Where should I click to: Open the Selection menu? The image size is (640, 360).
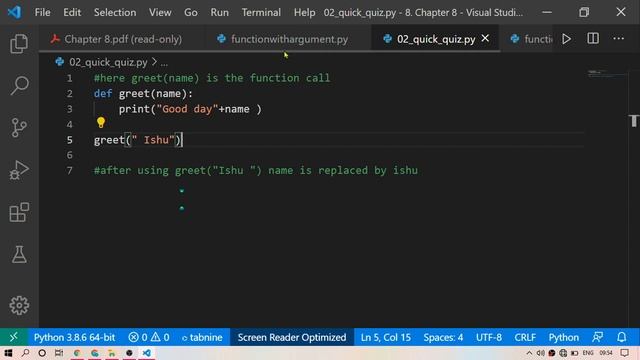115,12
